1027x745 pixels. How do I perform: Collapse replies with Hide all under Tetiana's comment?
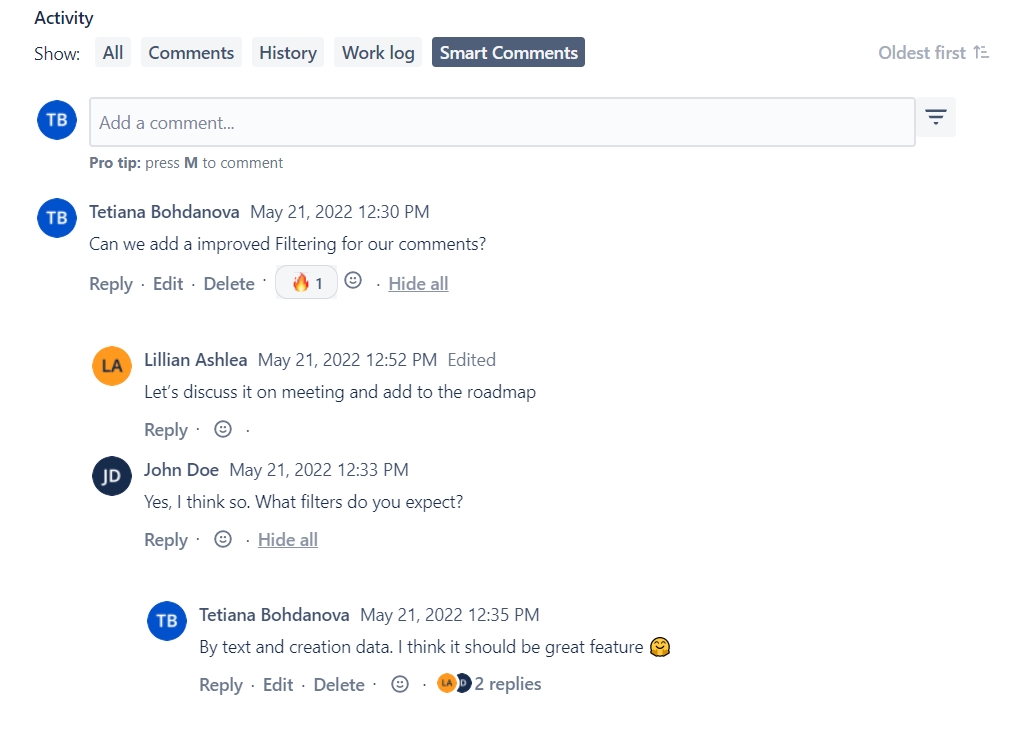(x=418, y=284)
